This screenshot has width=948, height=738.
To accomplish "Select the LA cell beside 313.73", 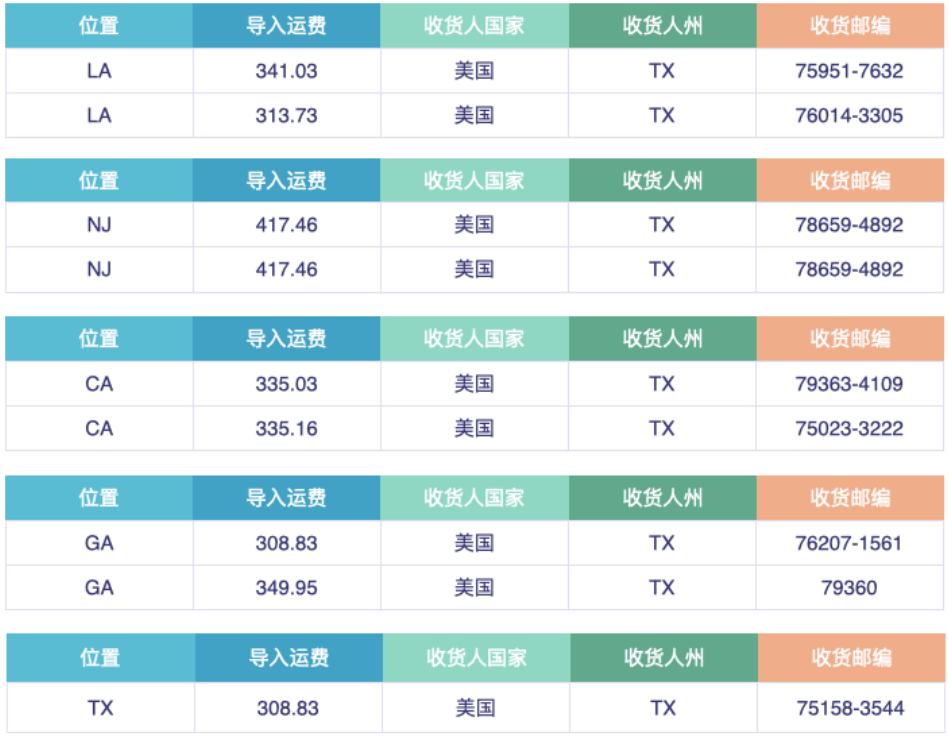I will [x=99, y=115].
